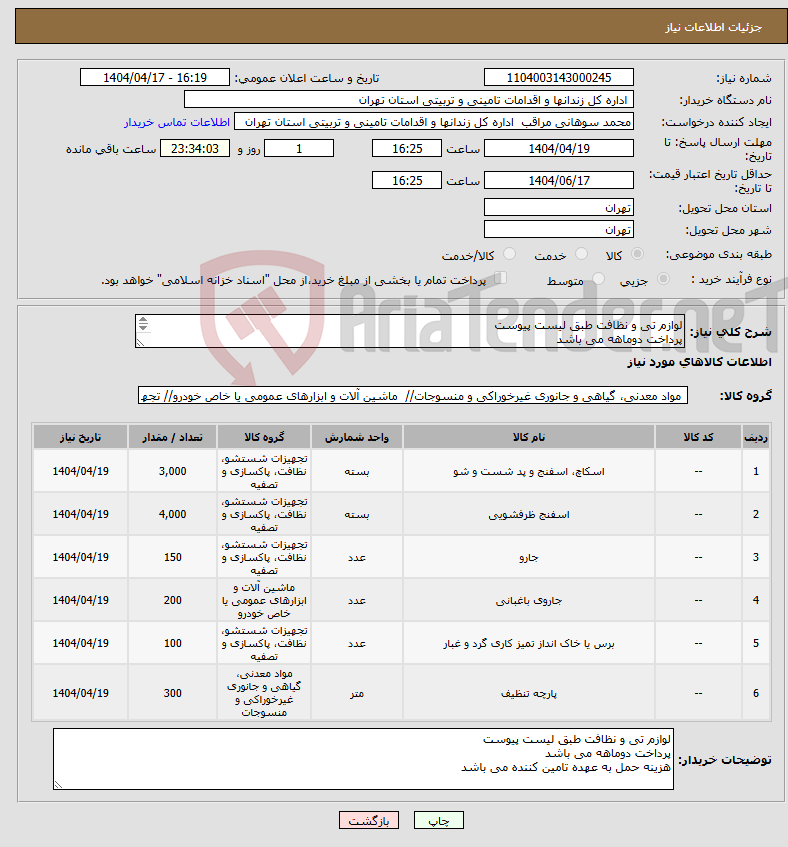788x847 pixels.
Task: Toggle the Islamic treasury payment checkbox
Action: click(x=501, y=278)
